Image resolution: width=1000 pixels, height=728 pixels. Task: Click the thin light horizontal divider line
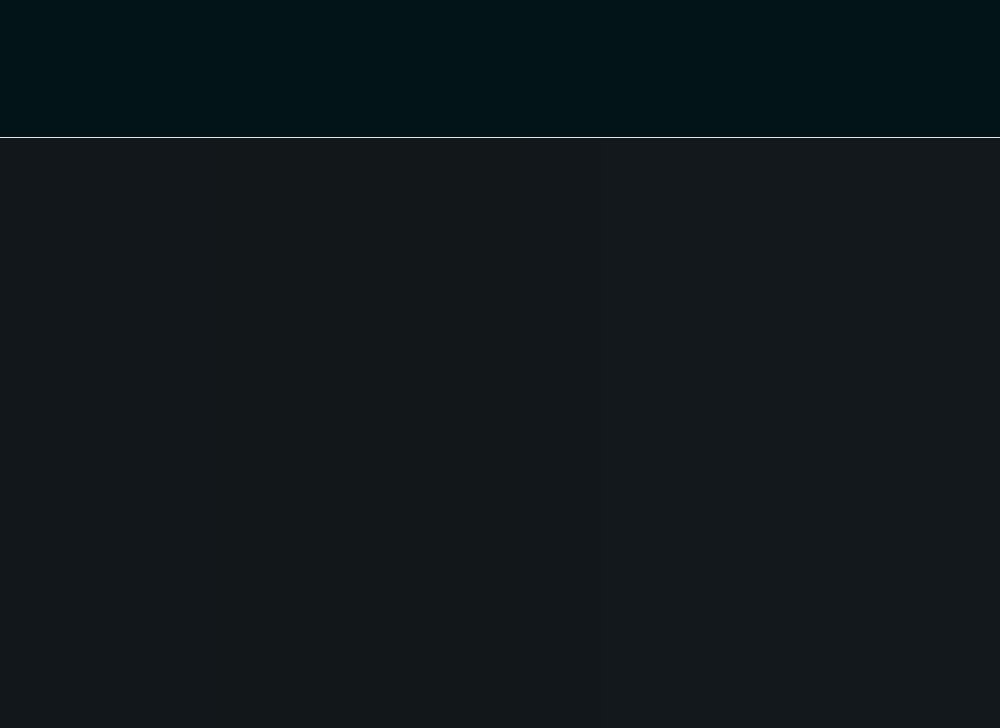[500, 137]
